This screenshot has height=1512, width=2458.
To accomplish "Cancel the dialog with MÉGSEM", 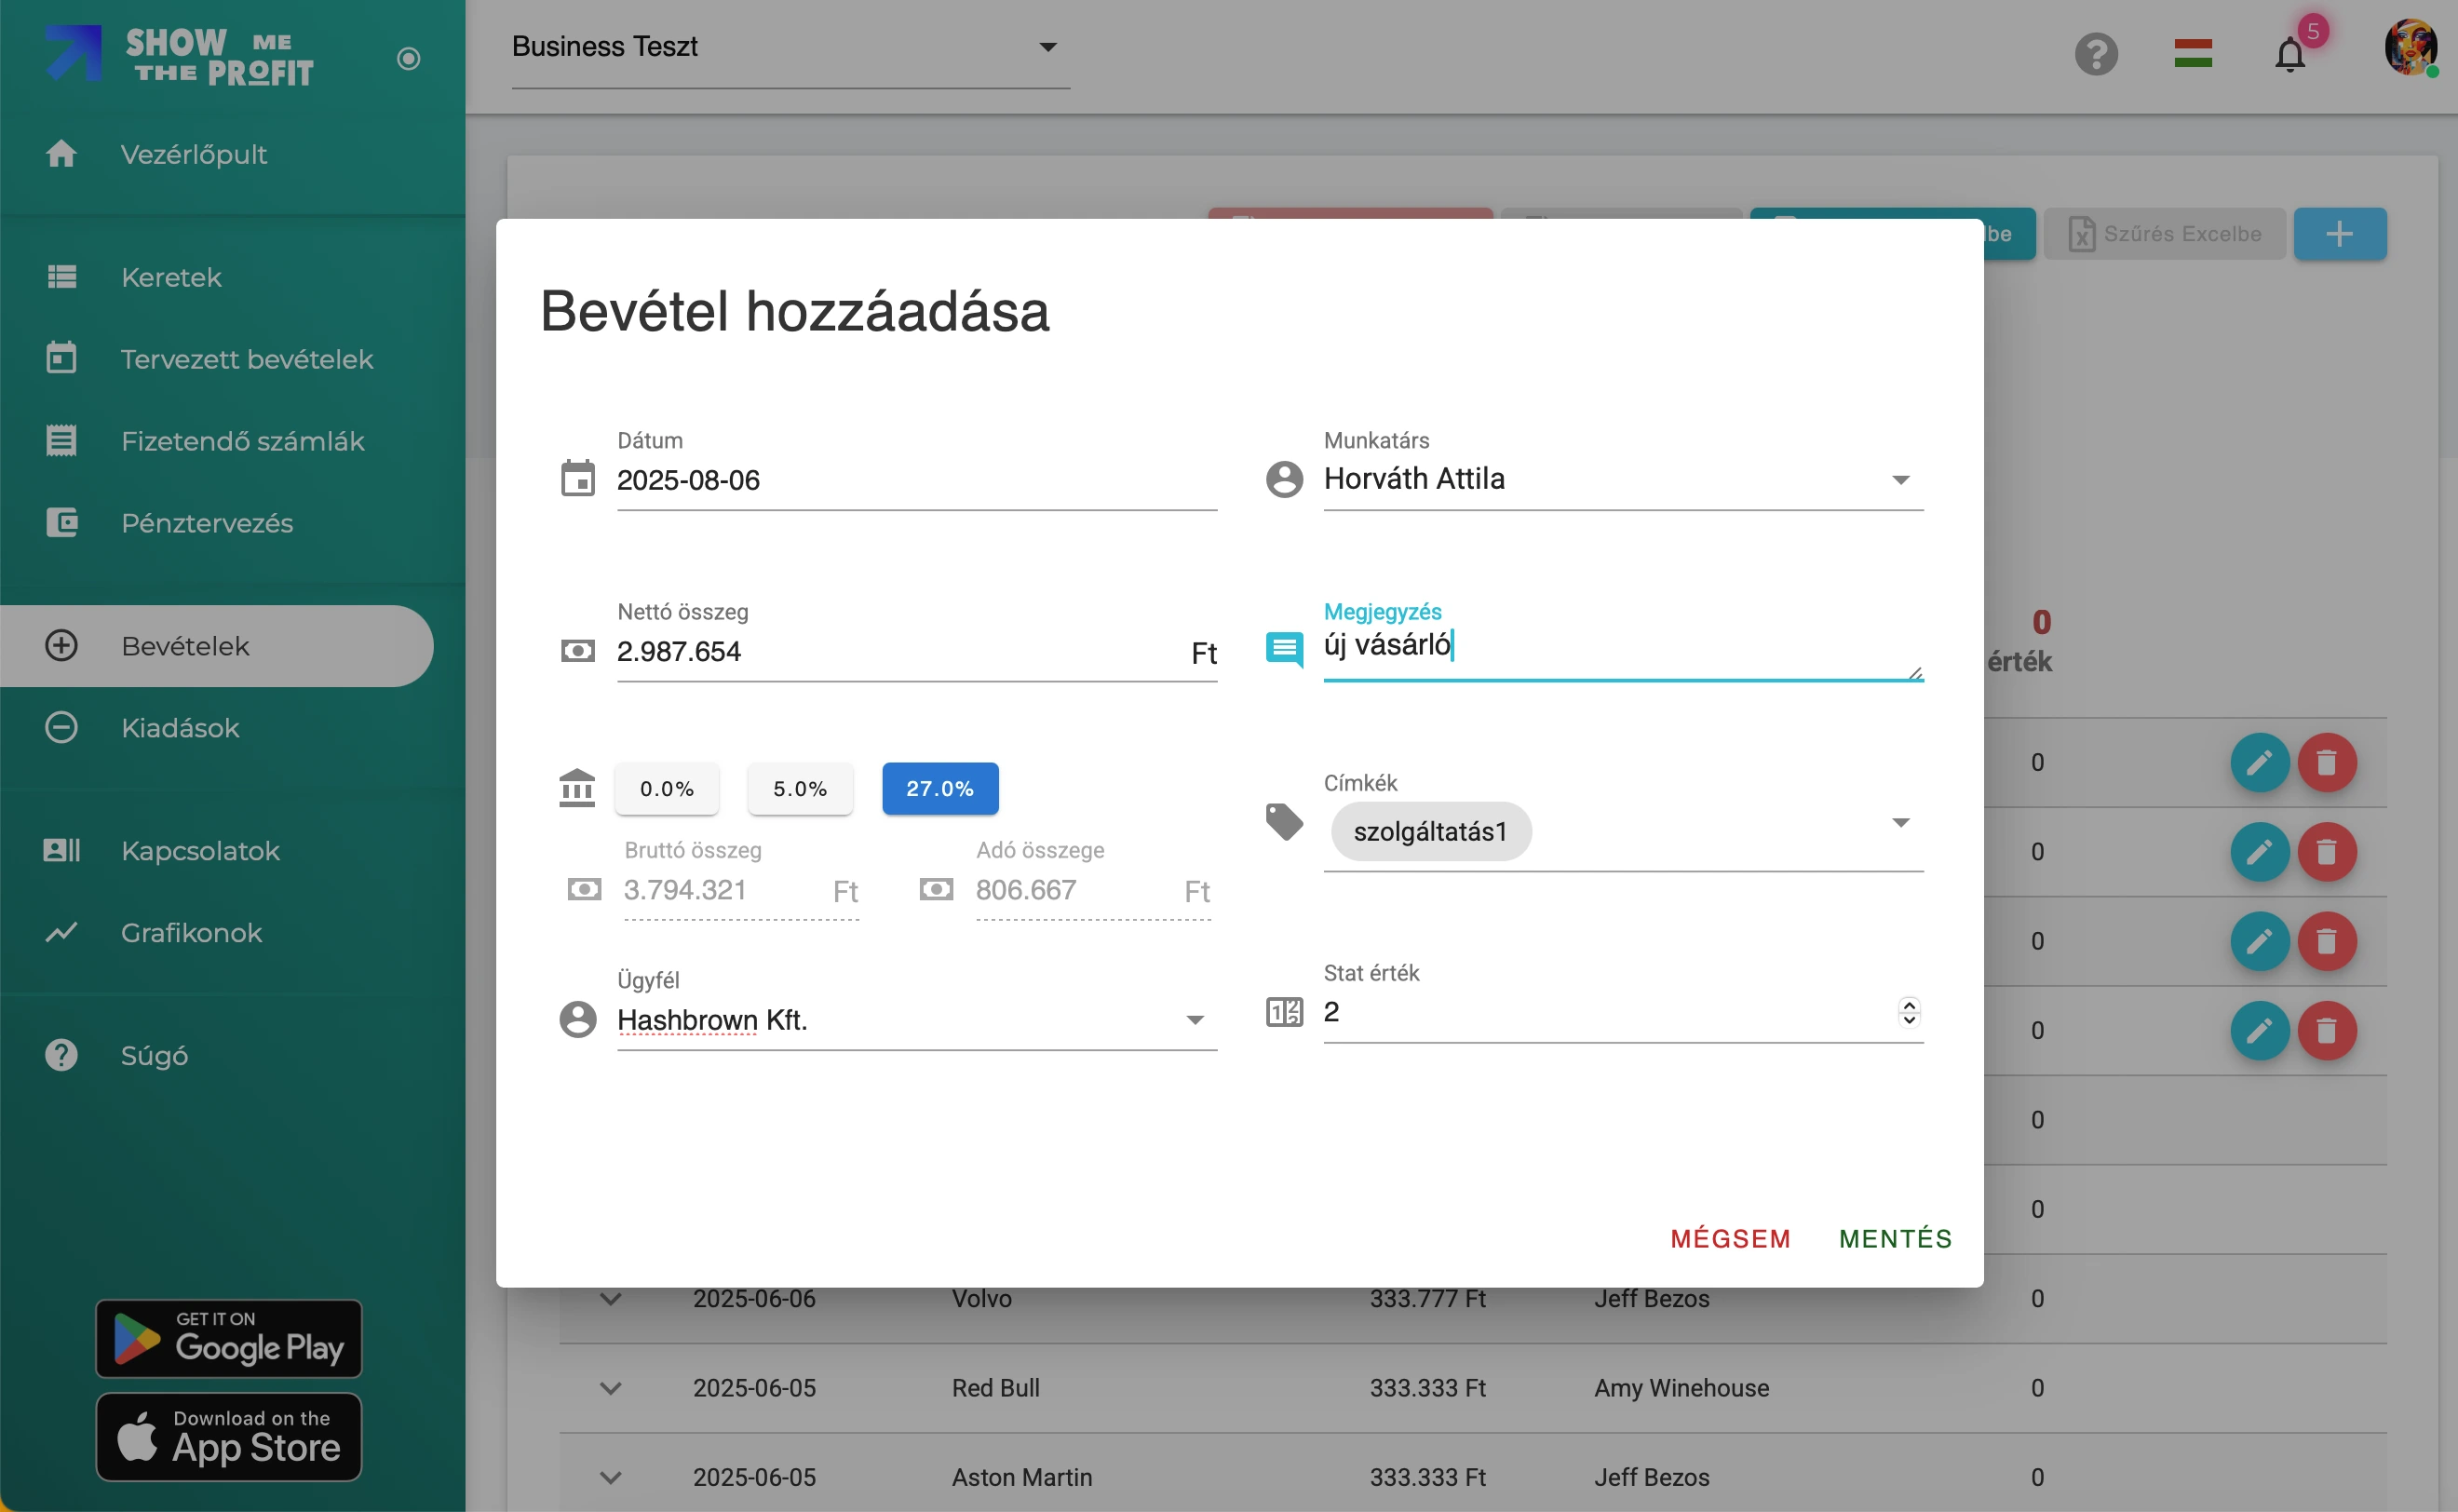I will pos(1730,1238).
